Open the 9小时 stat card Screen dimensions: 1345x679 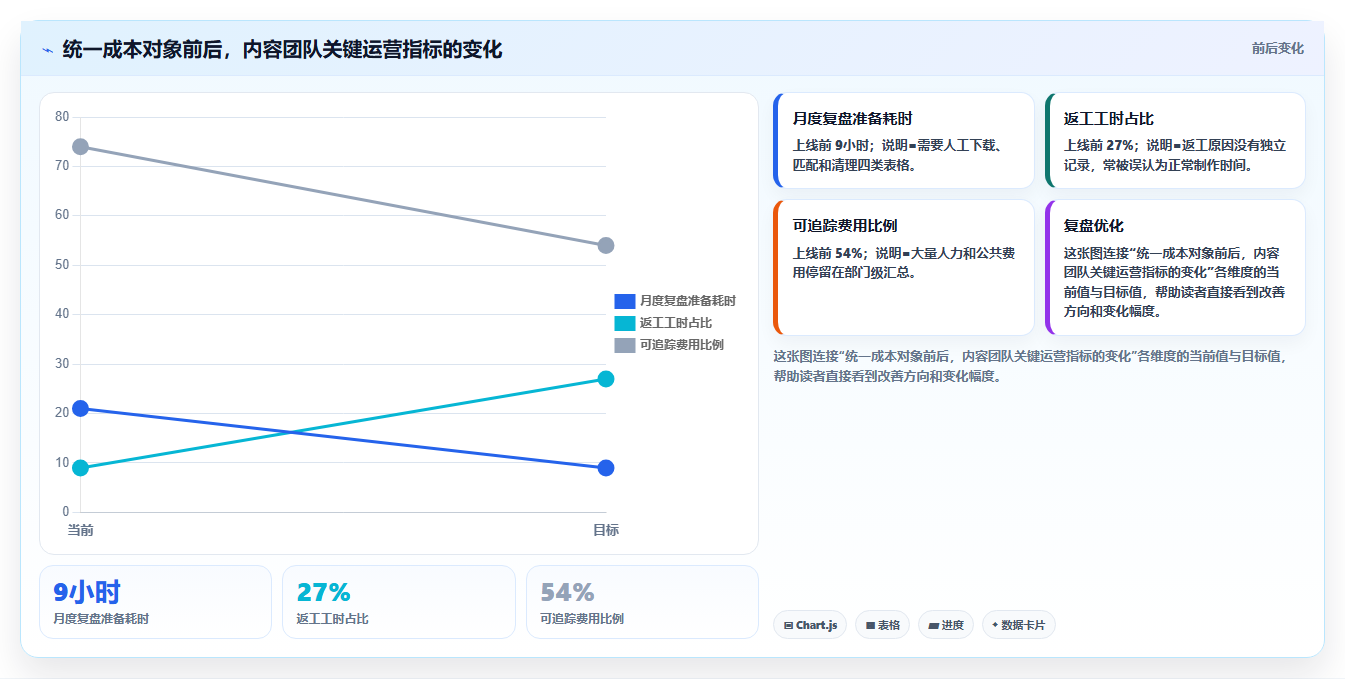tap(155, 602)
